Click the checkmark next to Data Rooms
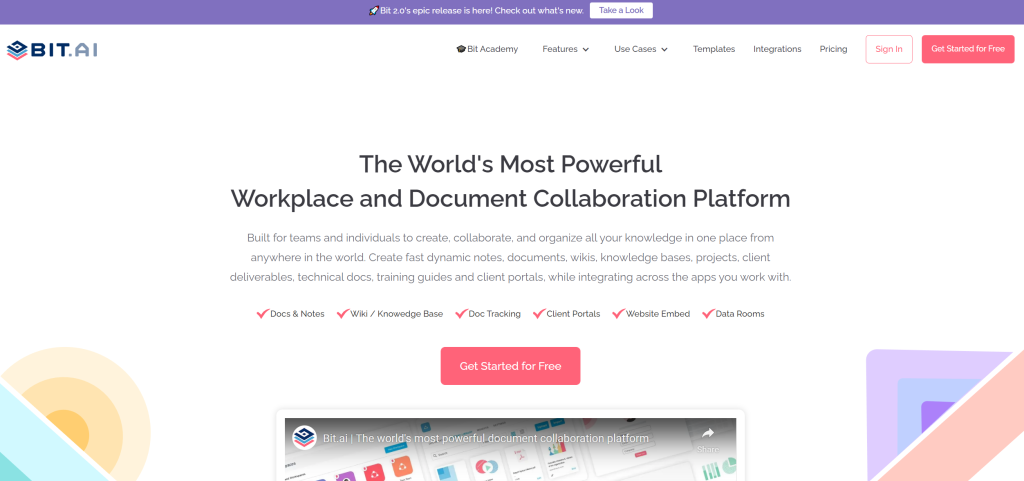 tap(709, 314)
